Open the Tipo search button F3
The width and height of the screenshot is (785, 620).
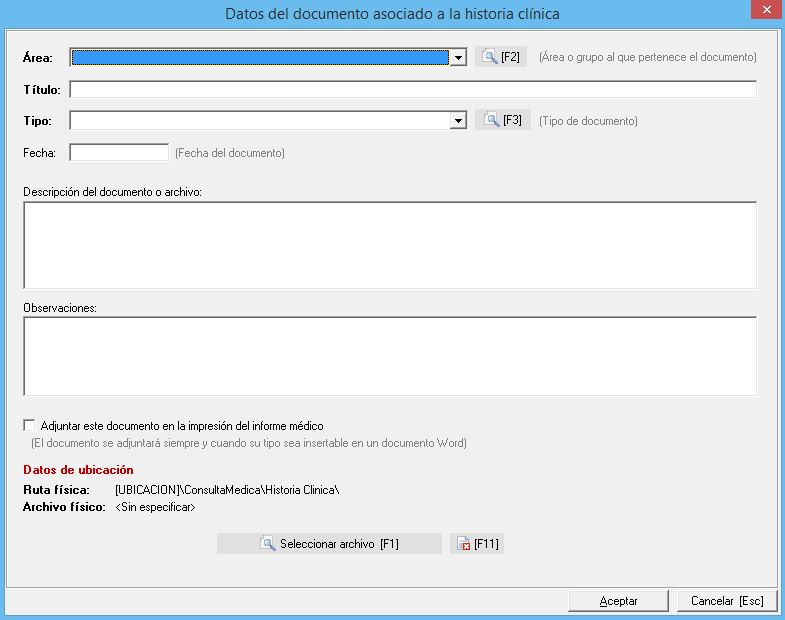click(503, 120)
